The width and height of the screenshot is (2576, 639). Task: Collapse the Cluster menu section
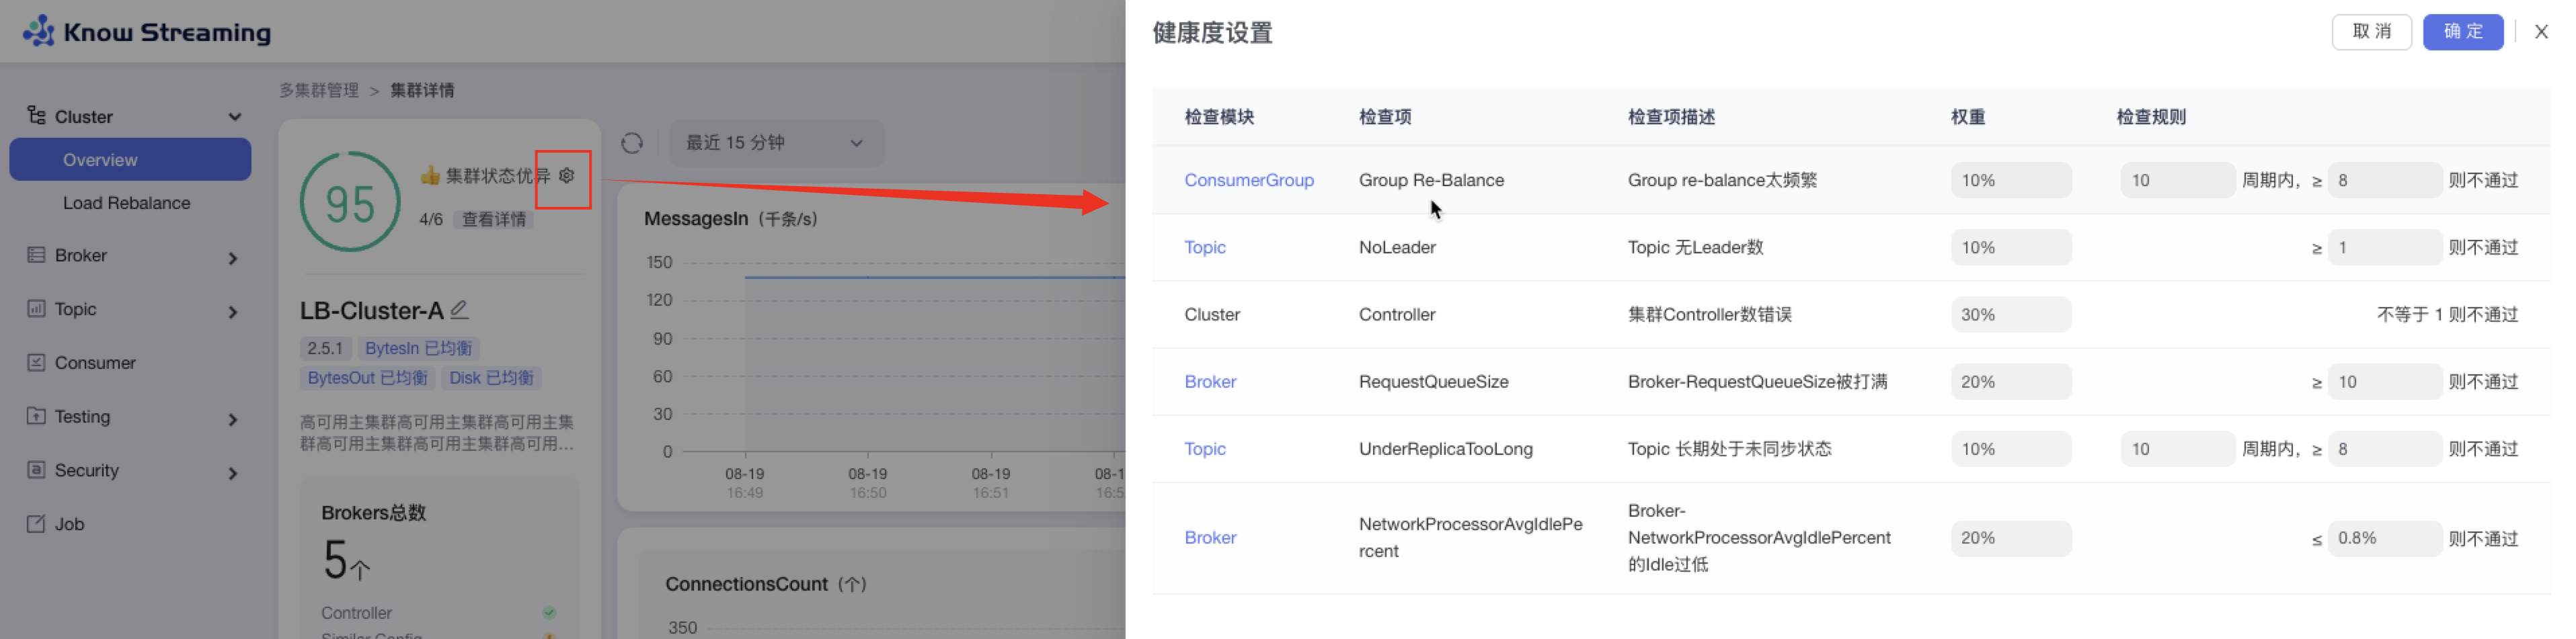click(235, 117)
